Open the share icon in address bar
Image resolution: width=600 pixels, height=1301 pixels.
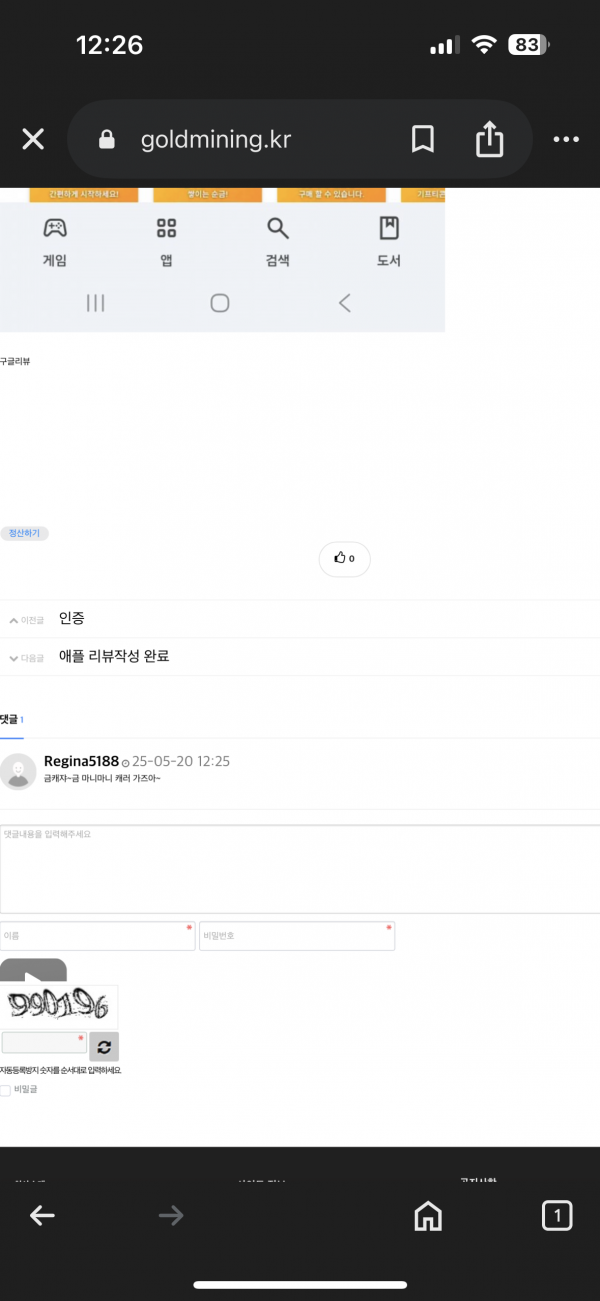(x=489, y=139)
